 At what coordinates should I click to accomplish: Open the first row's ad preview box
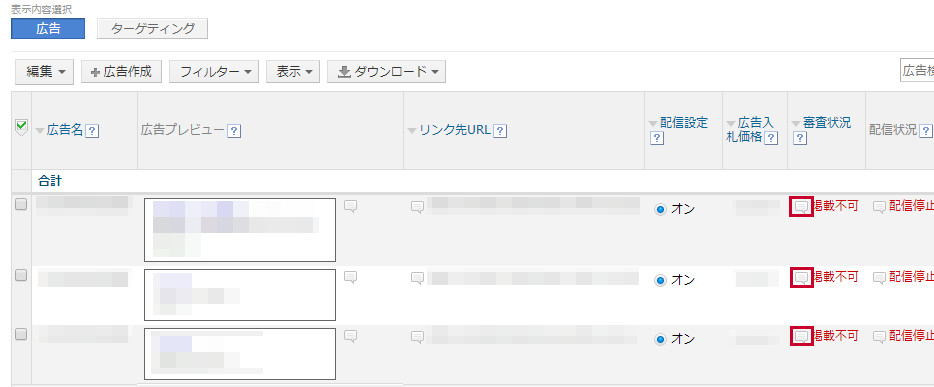pos(240,230)
